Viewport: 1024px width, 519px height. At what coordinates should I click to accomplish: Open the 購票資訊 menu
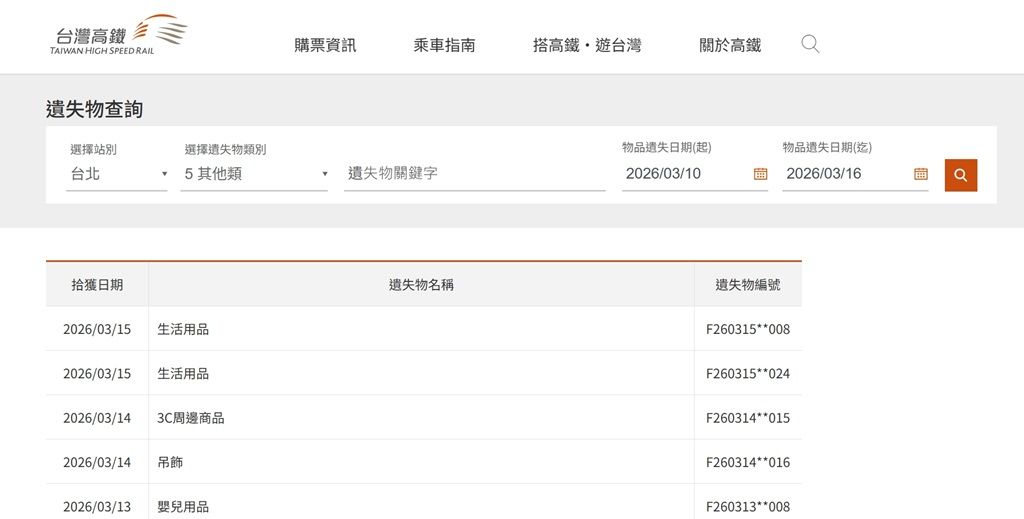point(325,45)
